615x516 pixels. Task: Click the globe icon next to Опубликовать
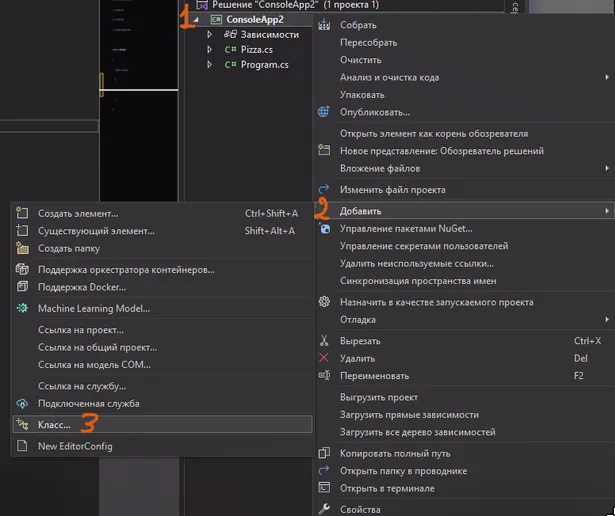point(324,112)
